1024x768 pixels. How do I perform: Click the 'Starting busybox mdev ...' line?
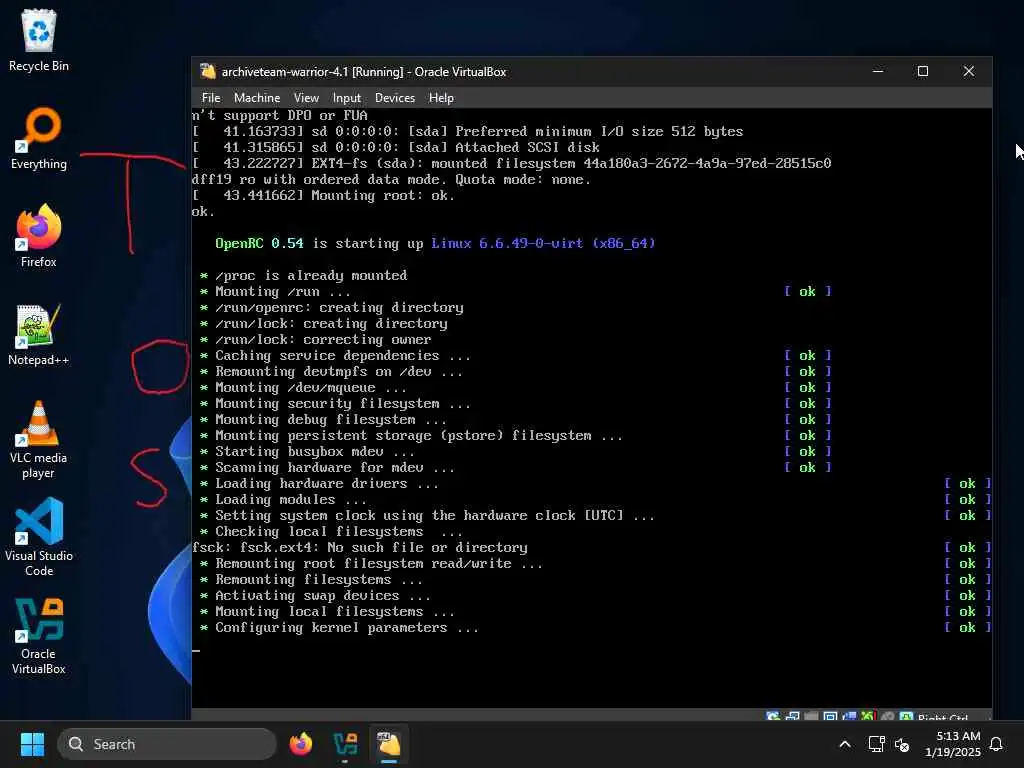click(314, 451)
